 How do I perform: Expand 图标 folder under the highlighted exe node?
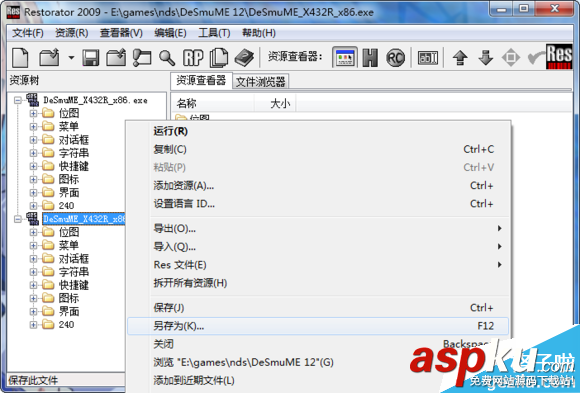tap(33, 298)
